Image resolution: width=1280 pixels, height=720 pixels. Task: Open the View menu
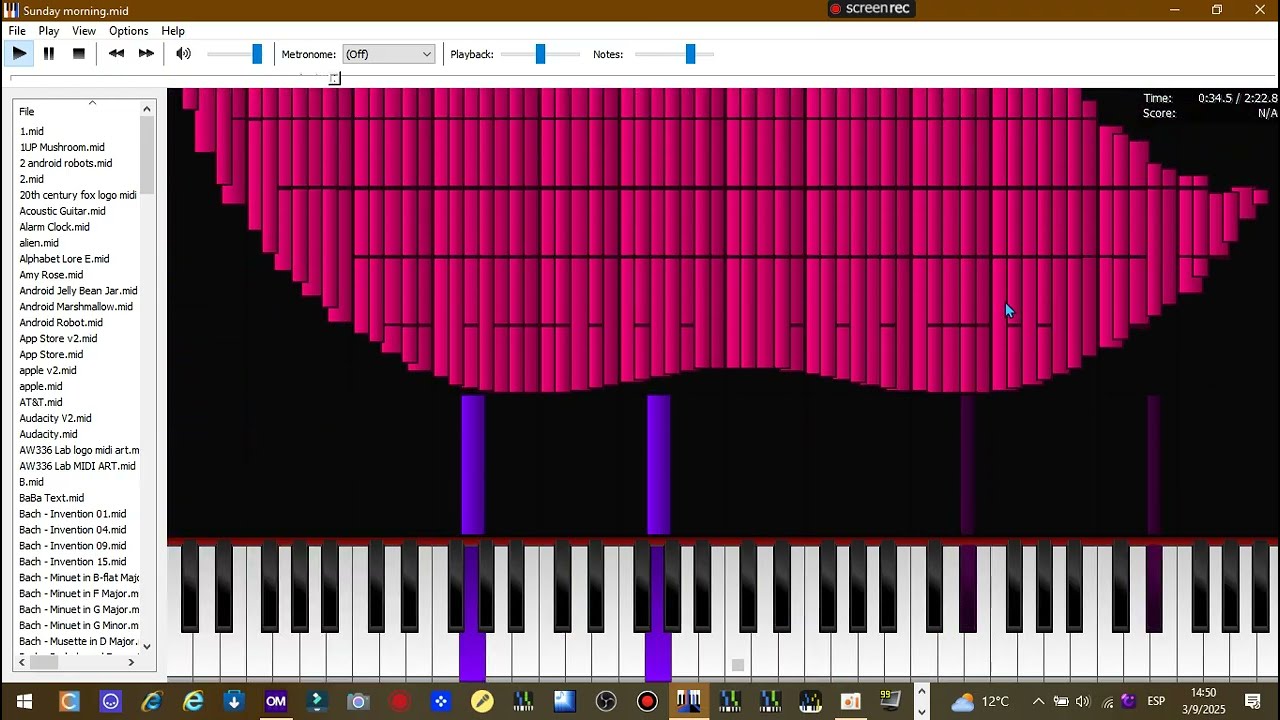coord(84,31)
